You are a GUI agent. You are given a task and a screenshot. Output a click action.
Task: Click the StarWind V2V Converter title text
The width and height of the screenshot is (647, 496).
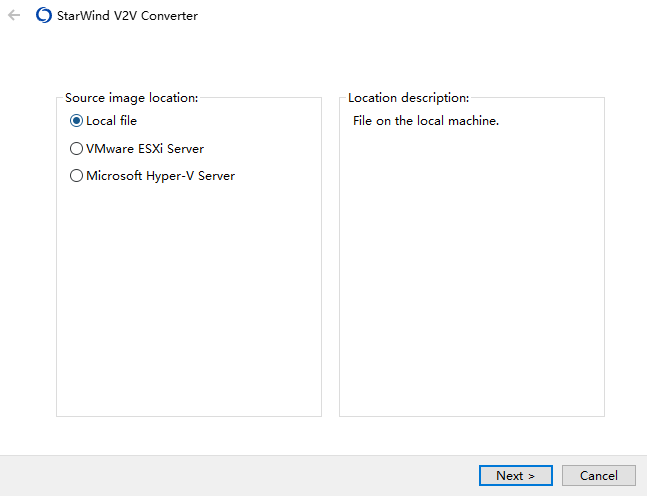point(127,16)
